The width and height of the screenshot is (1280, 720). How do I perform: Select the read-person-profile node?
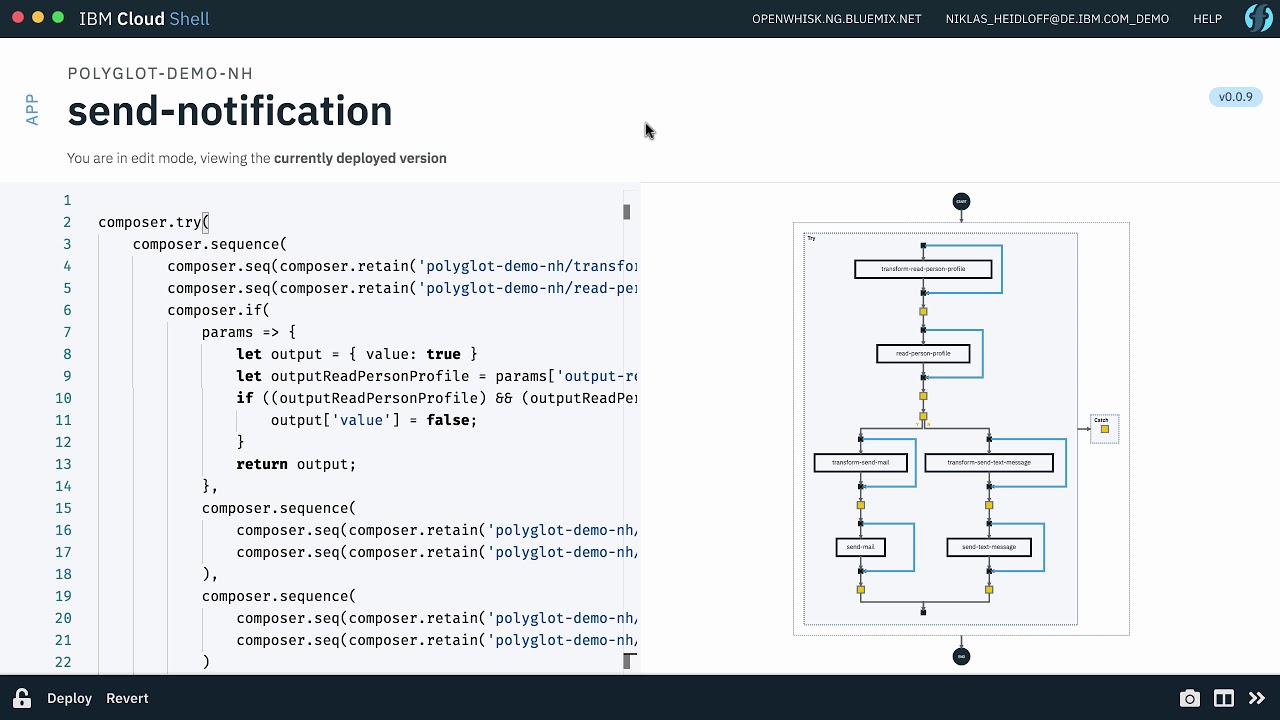point(923,353)
